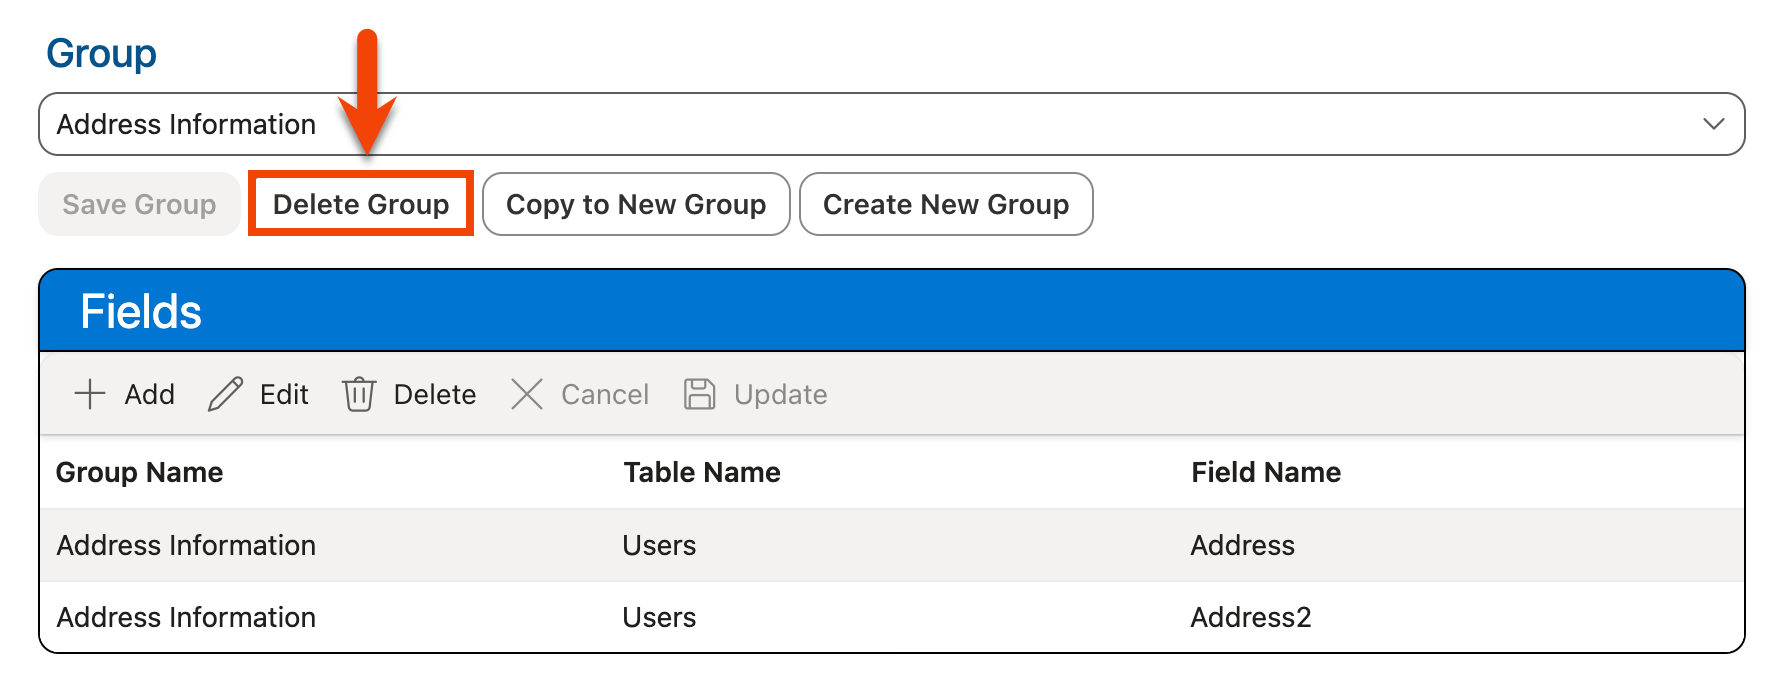Click the pencil Edit icon
Image resolution: width=1780 pixels, height=688 pixels.
(225, 394)
